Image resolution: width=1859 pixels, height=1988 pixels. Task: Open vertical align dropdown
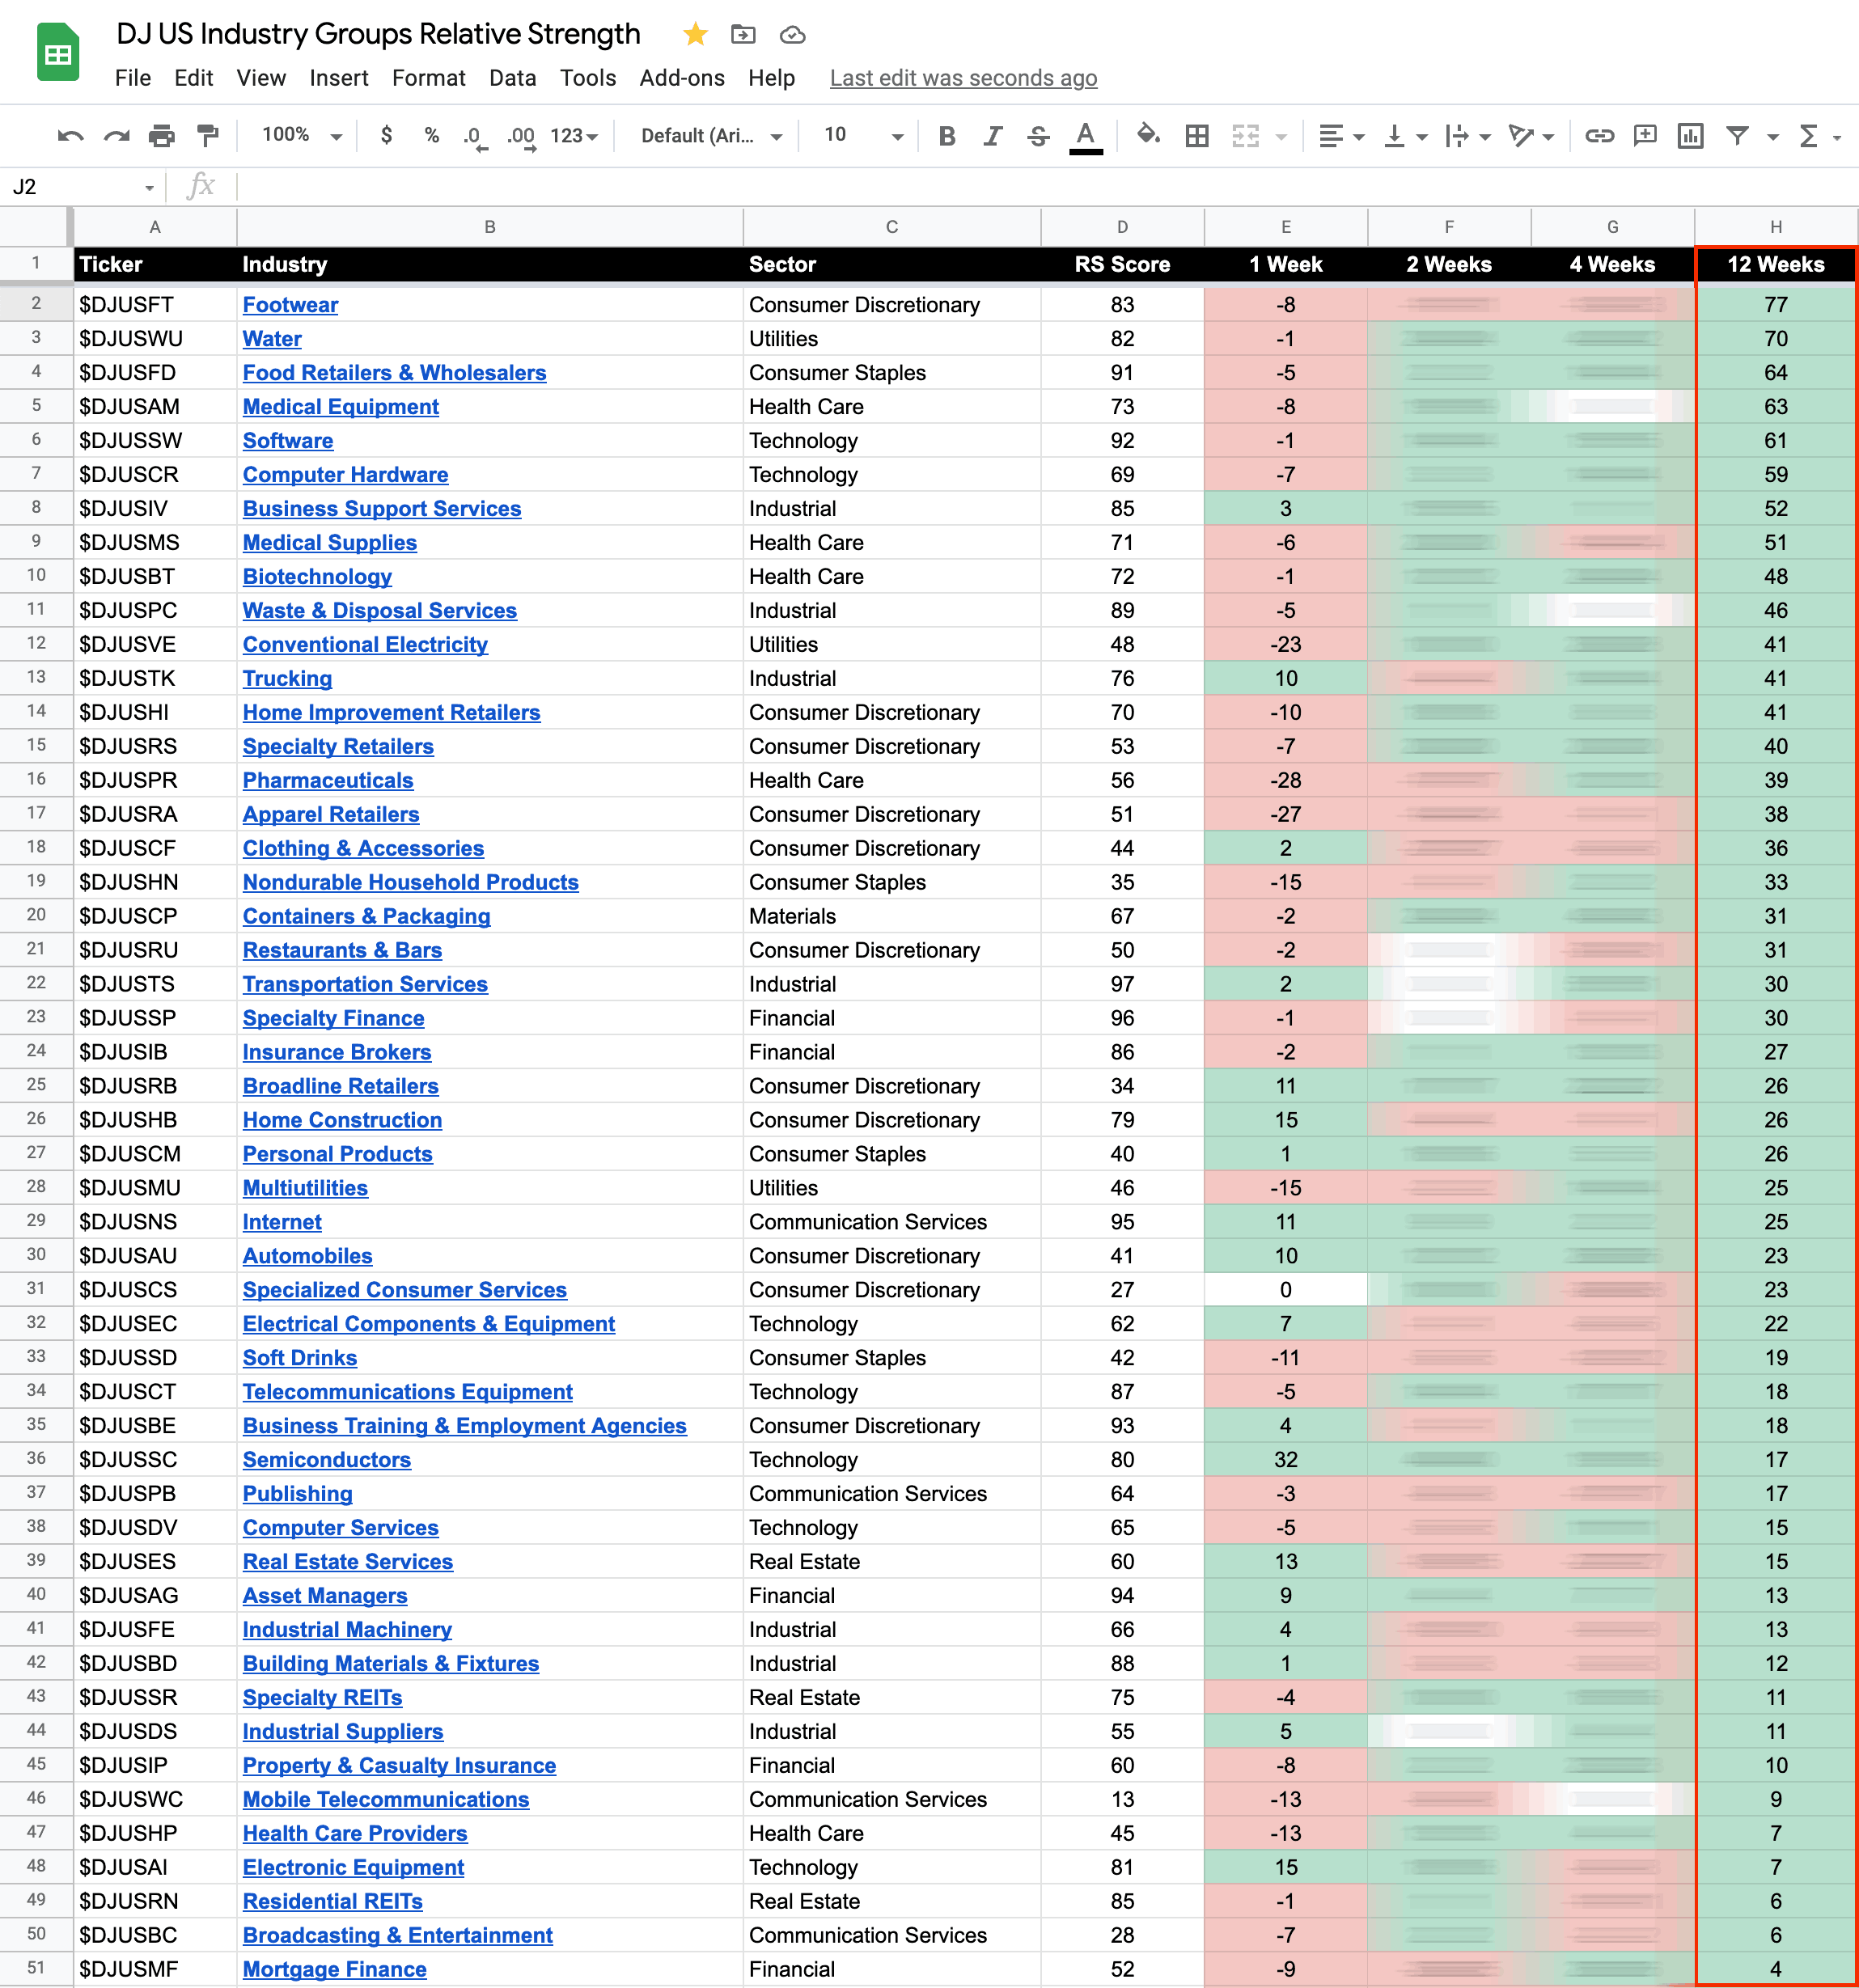click(1405, 136)
